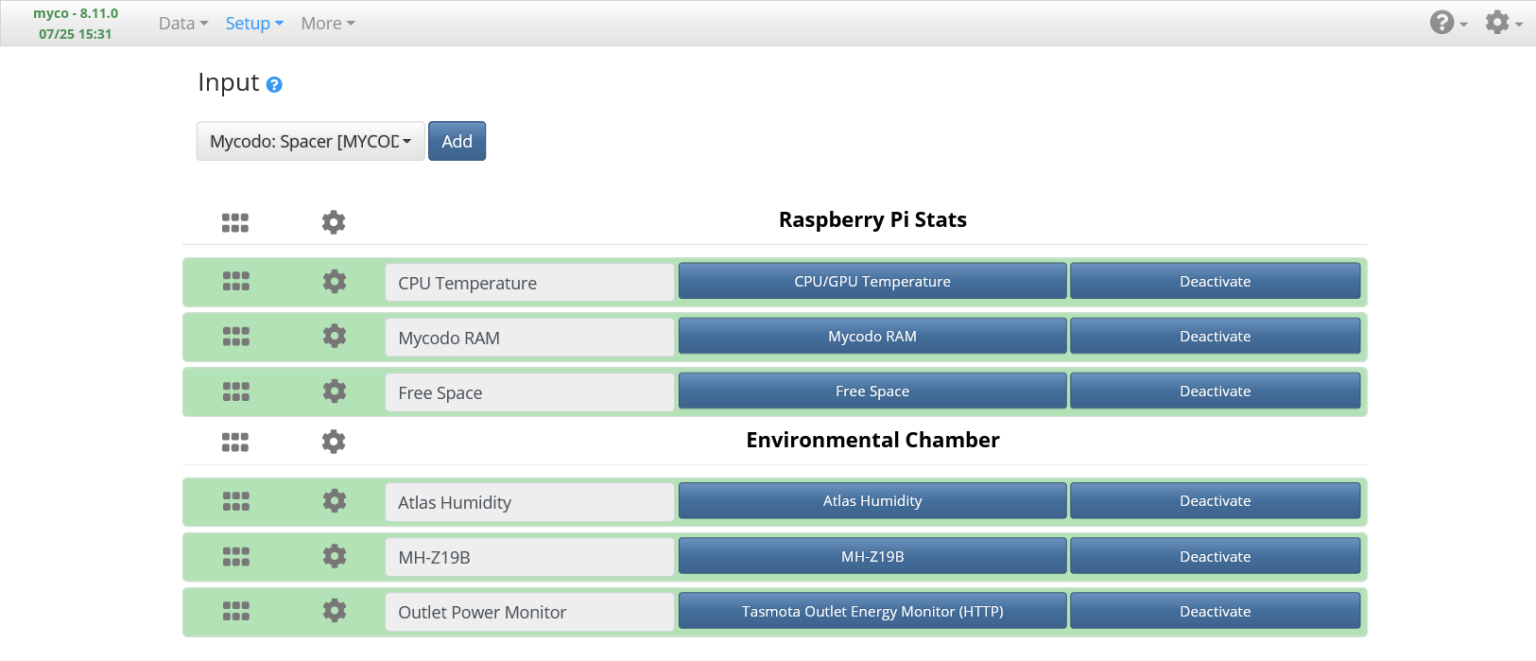Viewport: 1536px width, 661px height.
Task: Click the Atlas Humidity name field
Action: pyautogui.click(x=529, y=502)
